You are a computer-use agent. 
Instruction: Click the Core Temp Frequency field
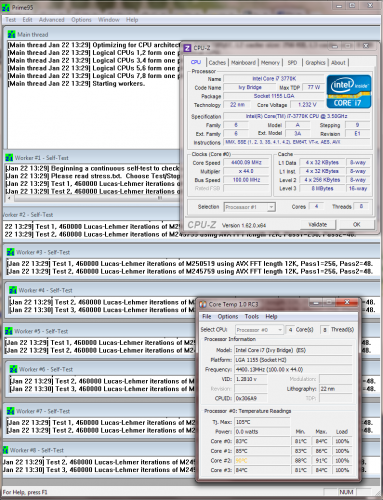[x=293, y=370]
